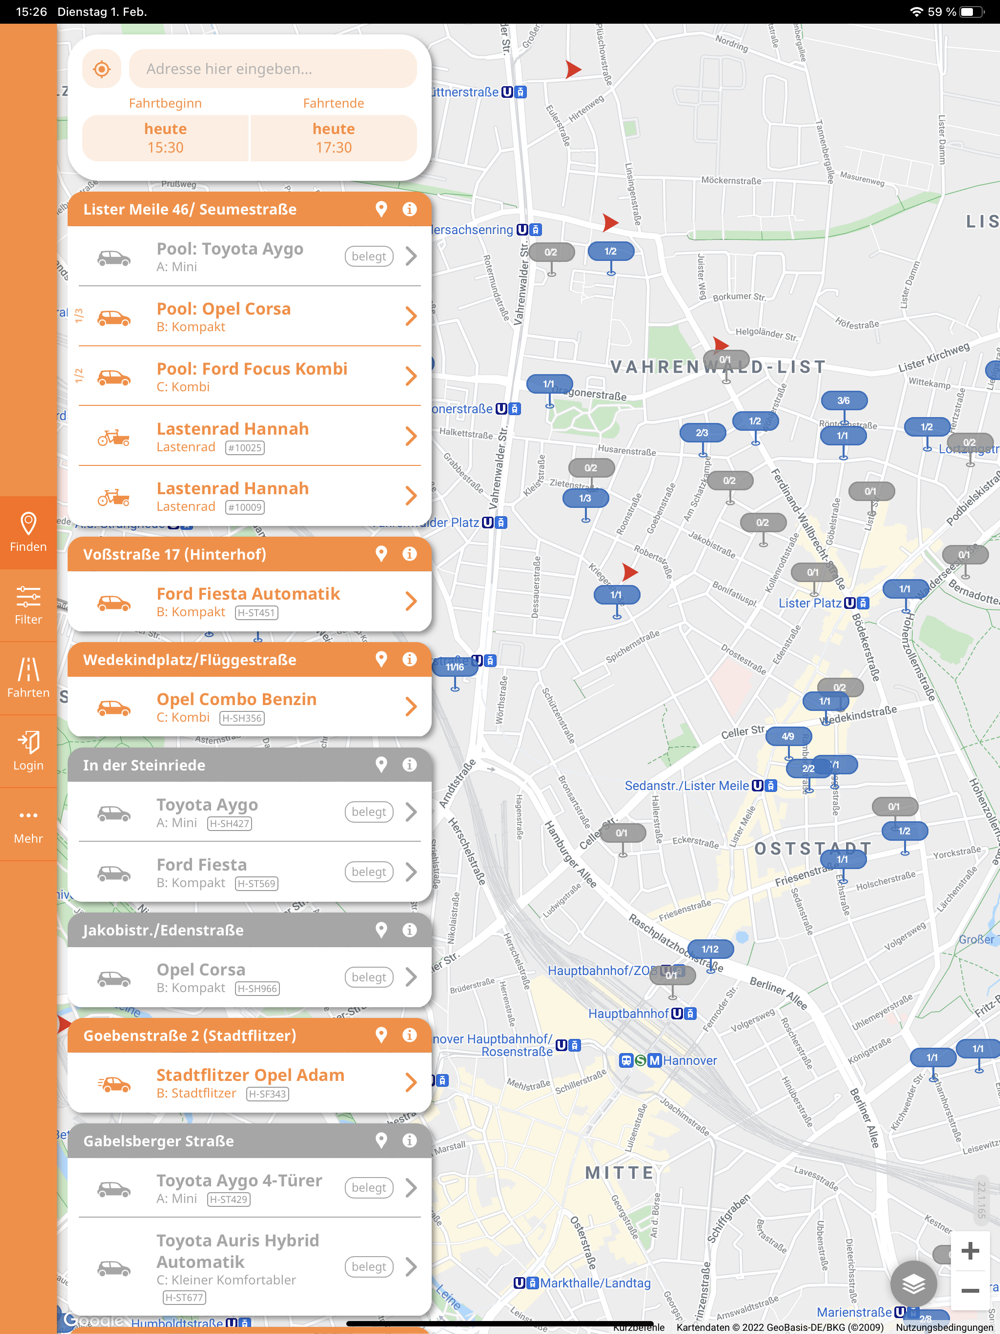The image size is (1000, 1334).
Task: Open map layers button
Action: tap(914, 1283)
